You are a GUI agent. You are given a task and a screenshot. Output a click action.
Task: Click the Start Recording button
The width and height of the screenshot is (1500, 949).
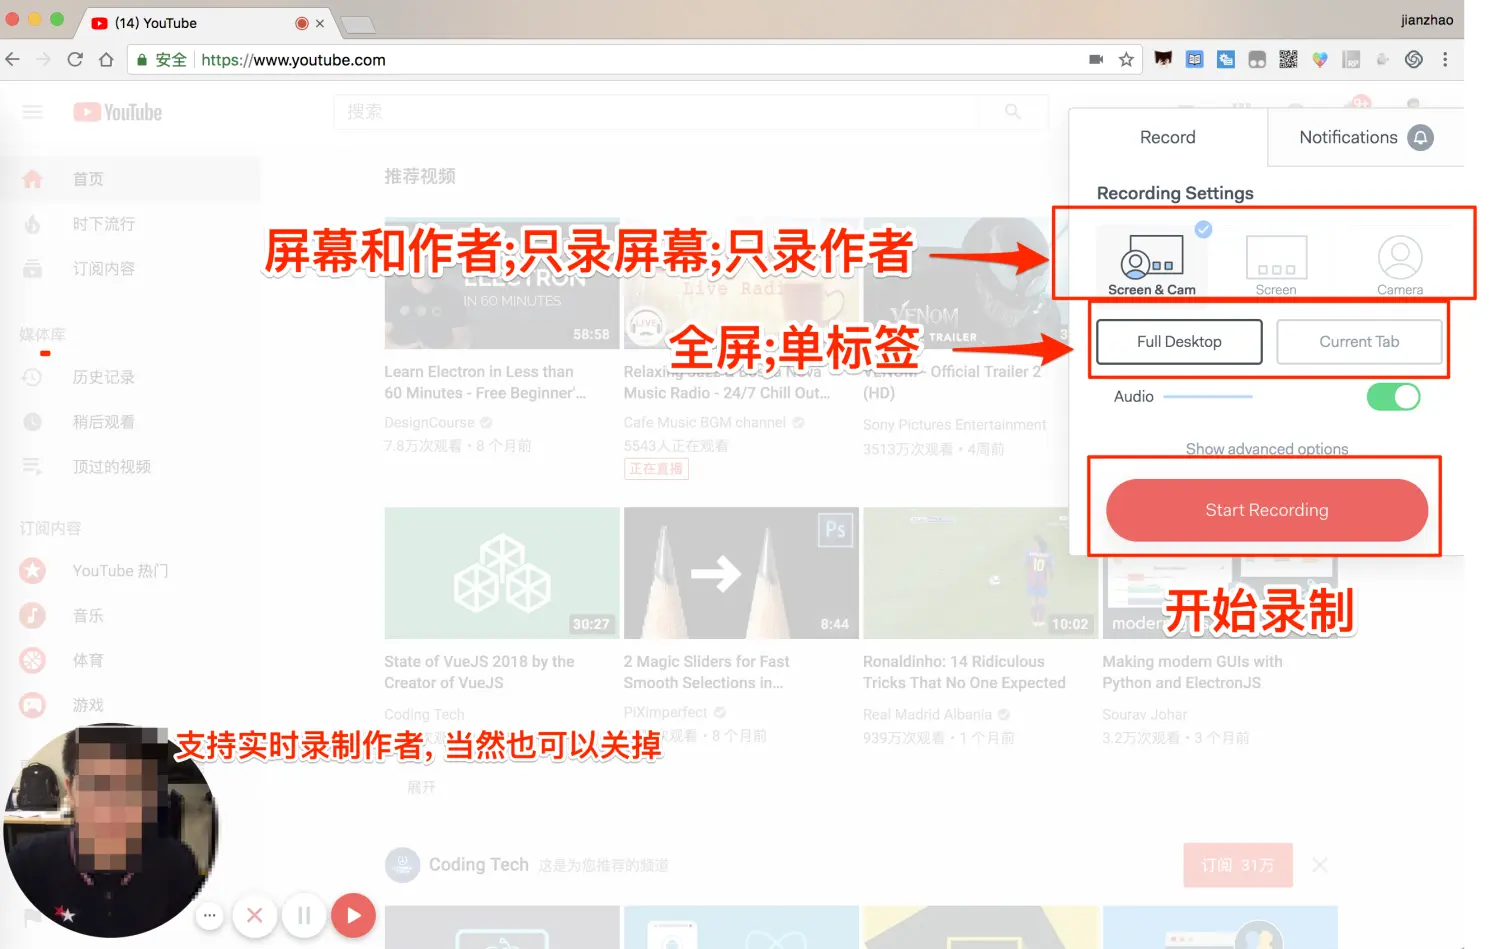coord(1266,510)
